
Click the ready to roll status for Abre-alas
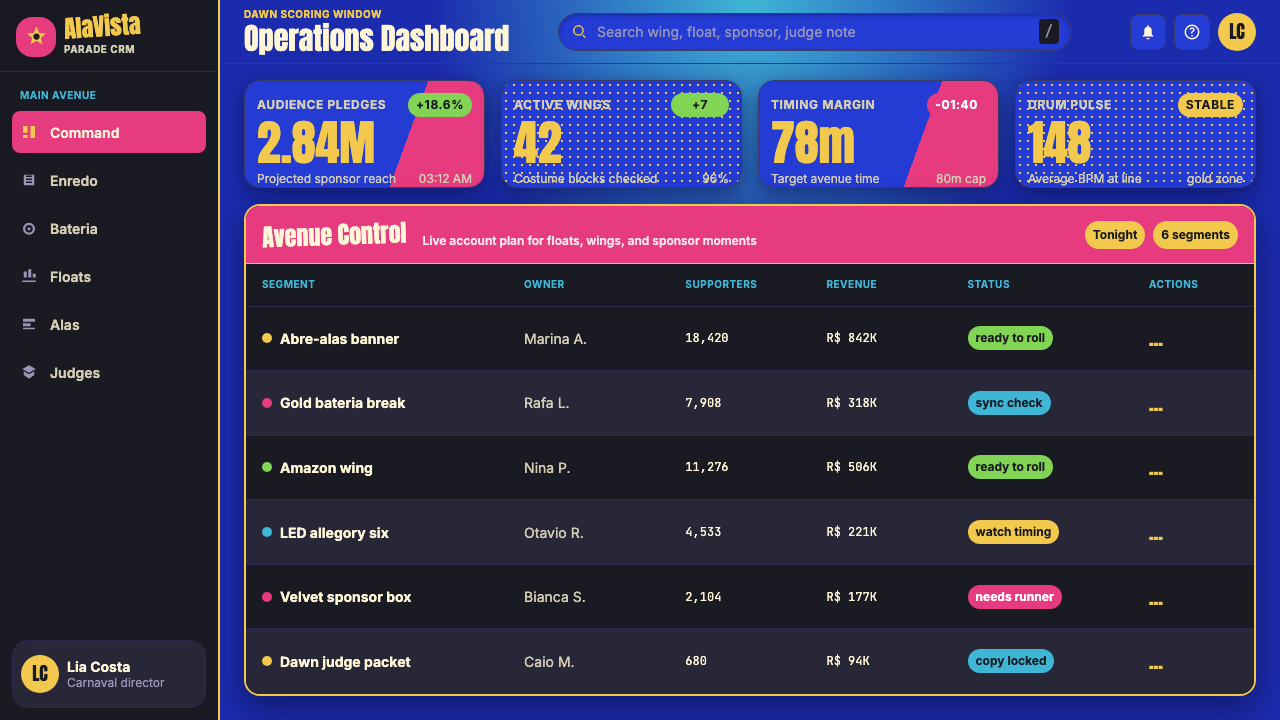click(x=1010, y=338)
